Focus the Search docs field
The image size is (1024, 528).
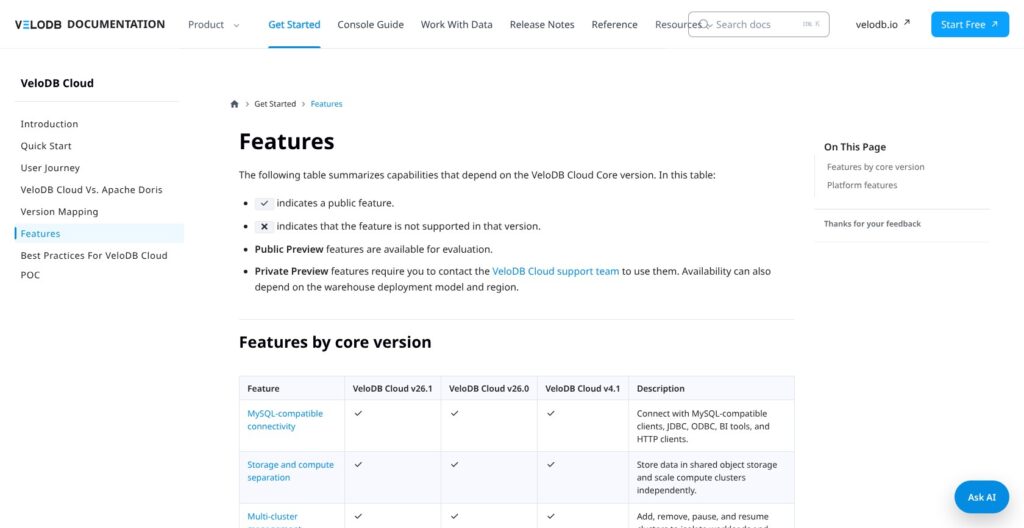[x=759, y=24]
